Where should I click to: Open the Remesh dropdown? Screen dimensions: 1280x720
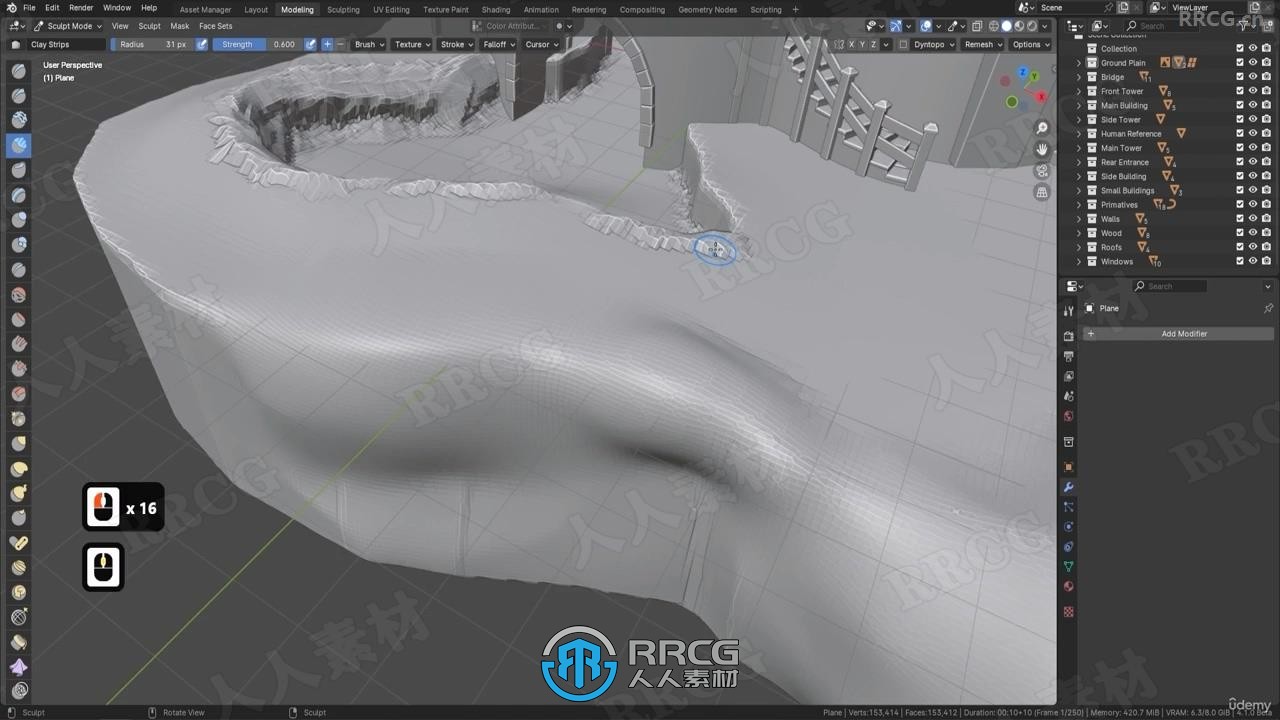tap(982, 44)
